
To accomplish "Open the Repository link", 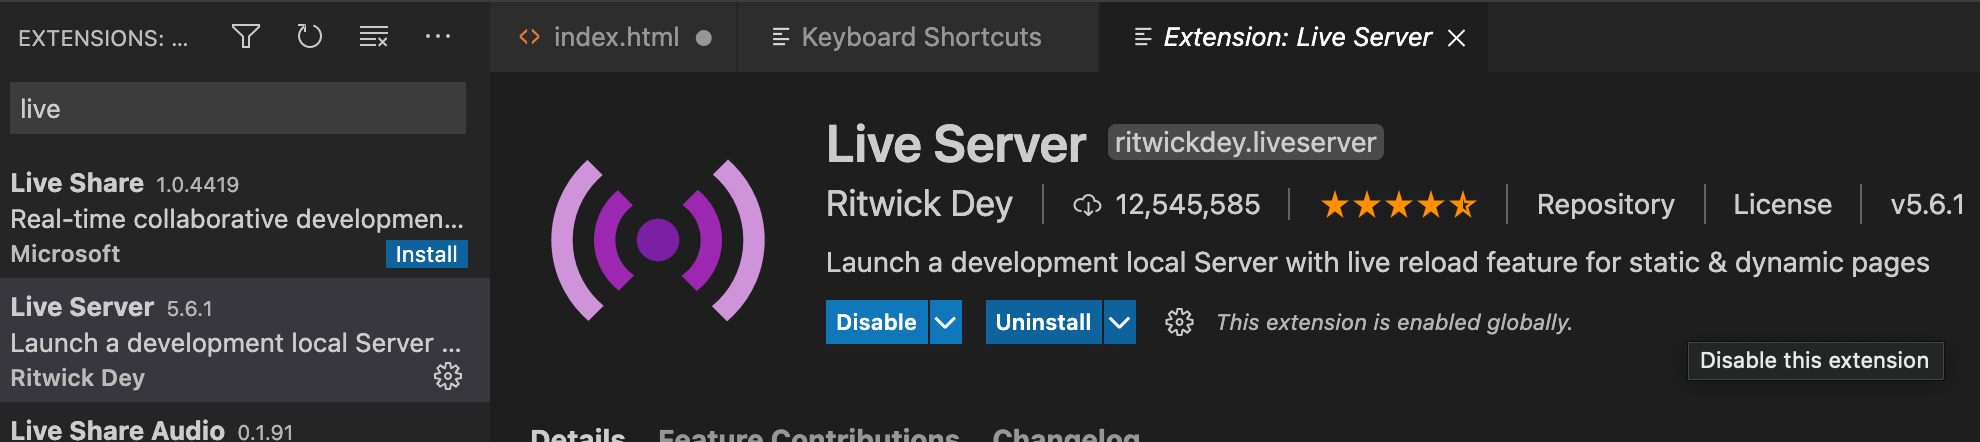I will [1605, 205].
